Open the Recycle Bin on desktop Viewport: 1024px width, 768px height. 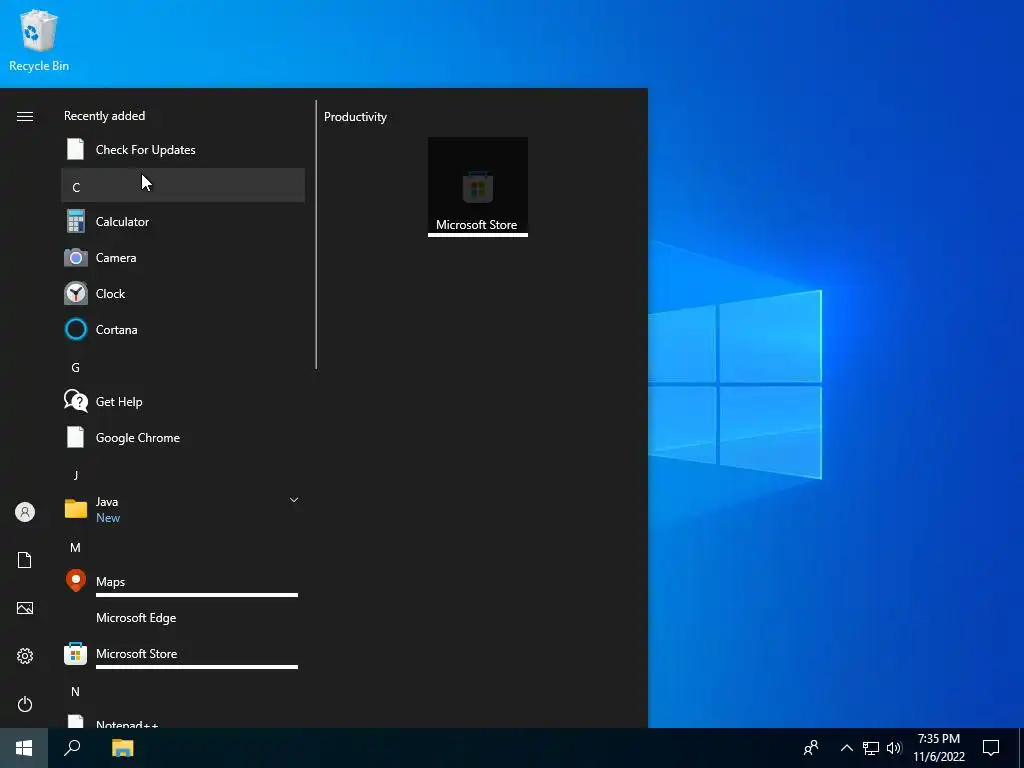pos(39,40)
